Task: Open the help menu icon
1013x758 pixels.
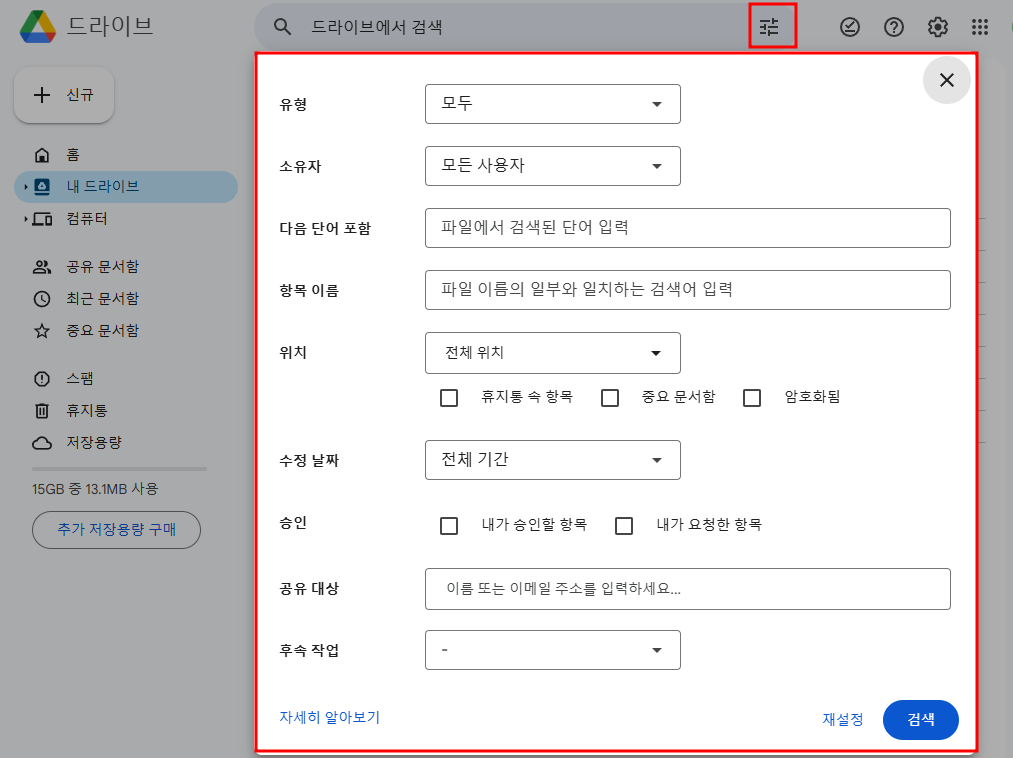Action: point(893,27)
